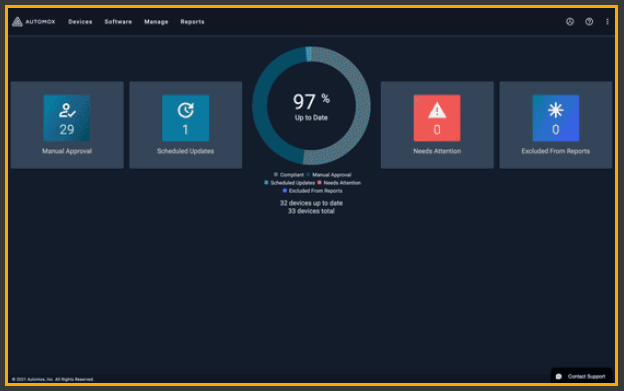
Task: Click the Contact Support chat bubble icon
Action: (559, 376)
